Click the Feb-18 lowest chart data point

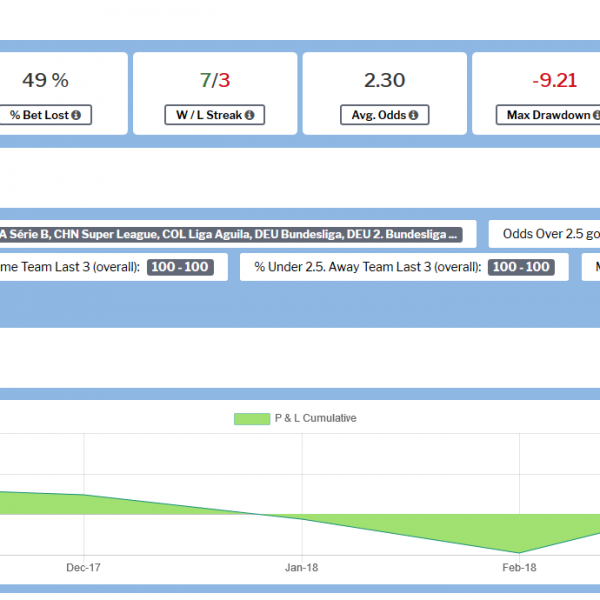click(519, 553)
